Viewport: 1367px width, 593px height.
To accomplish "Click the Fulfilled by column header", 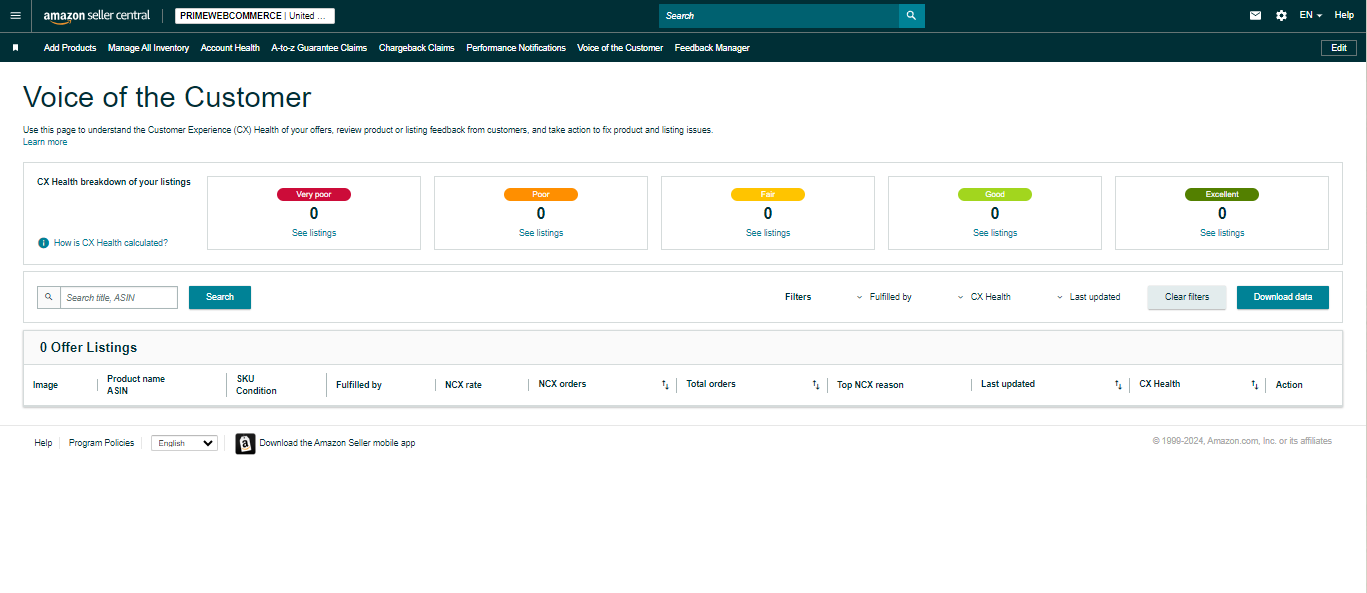I will coord(359,385).
